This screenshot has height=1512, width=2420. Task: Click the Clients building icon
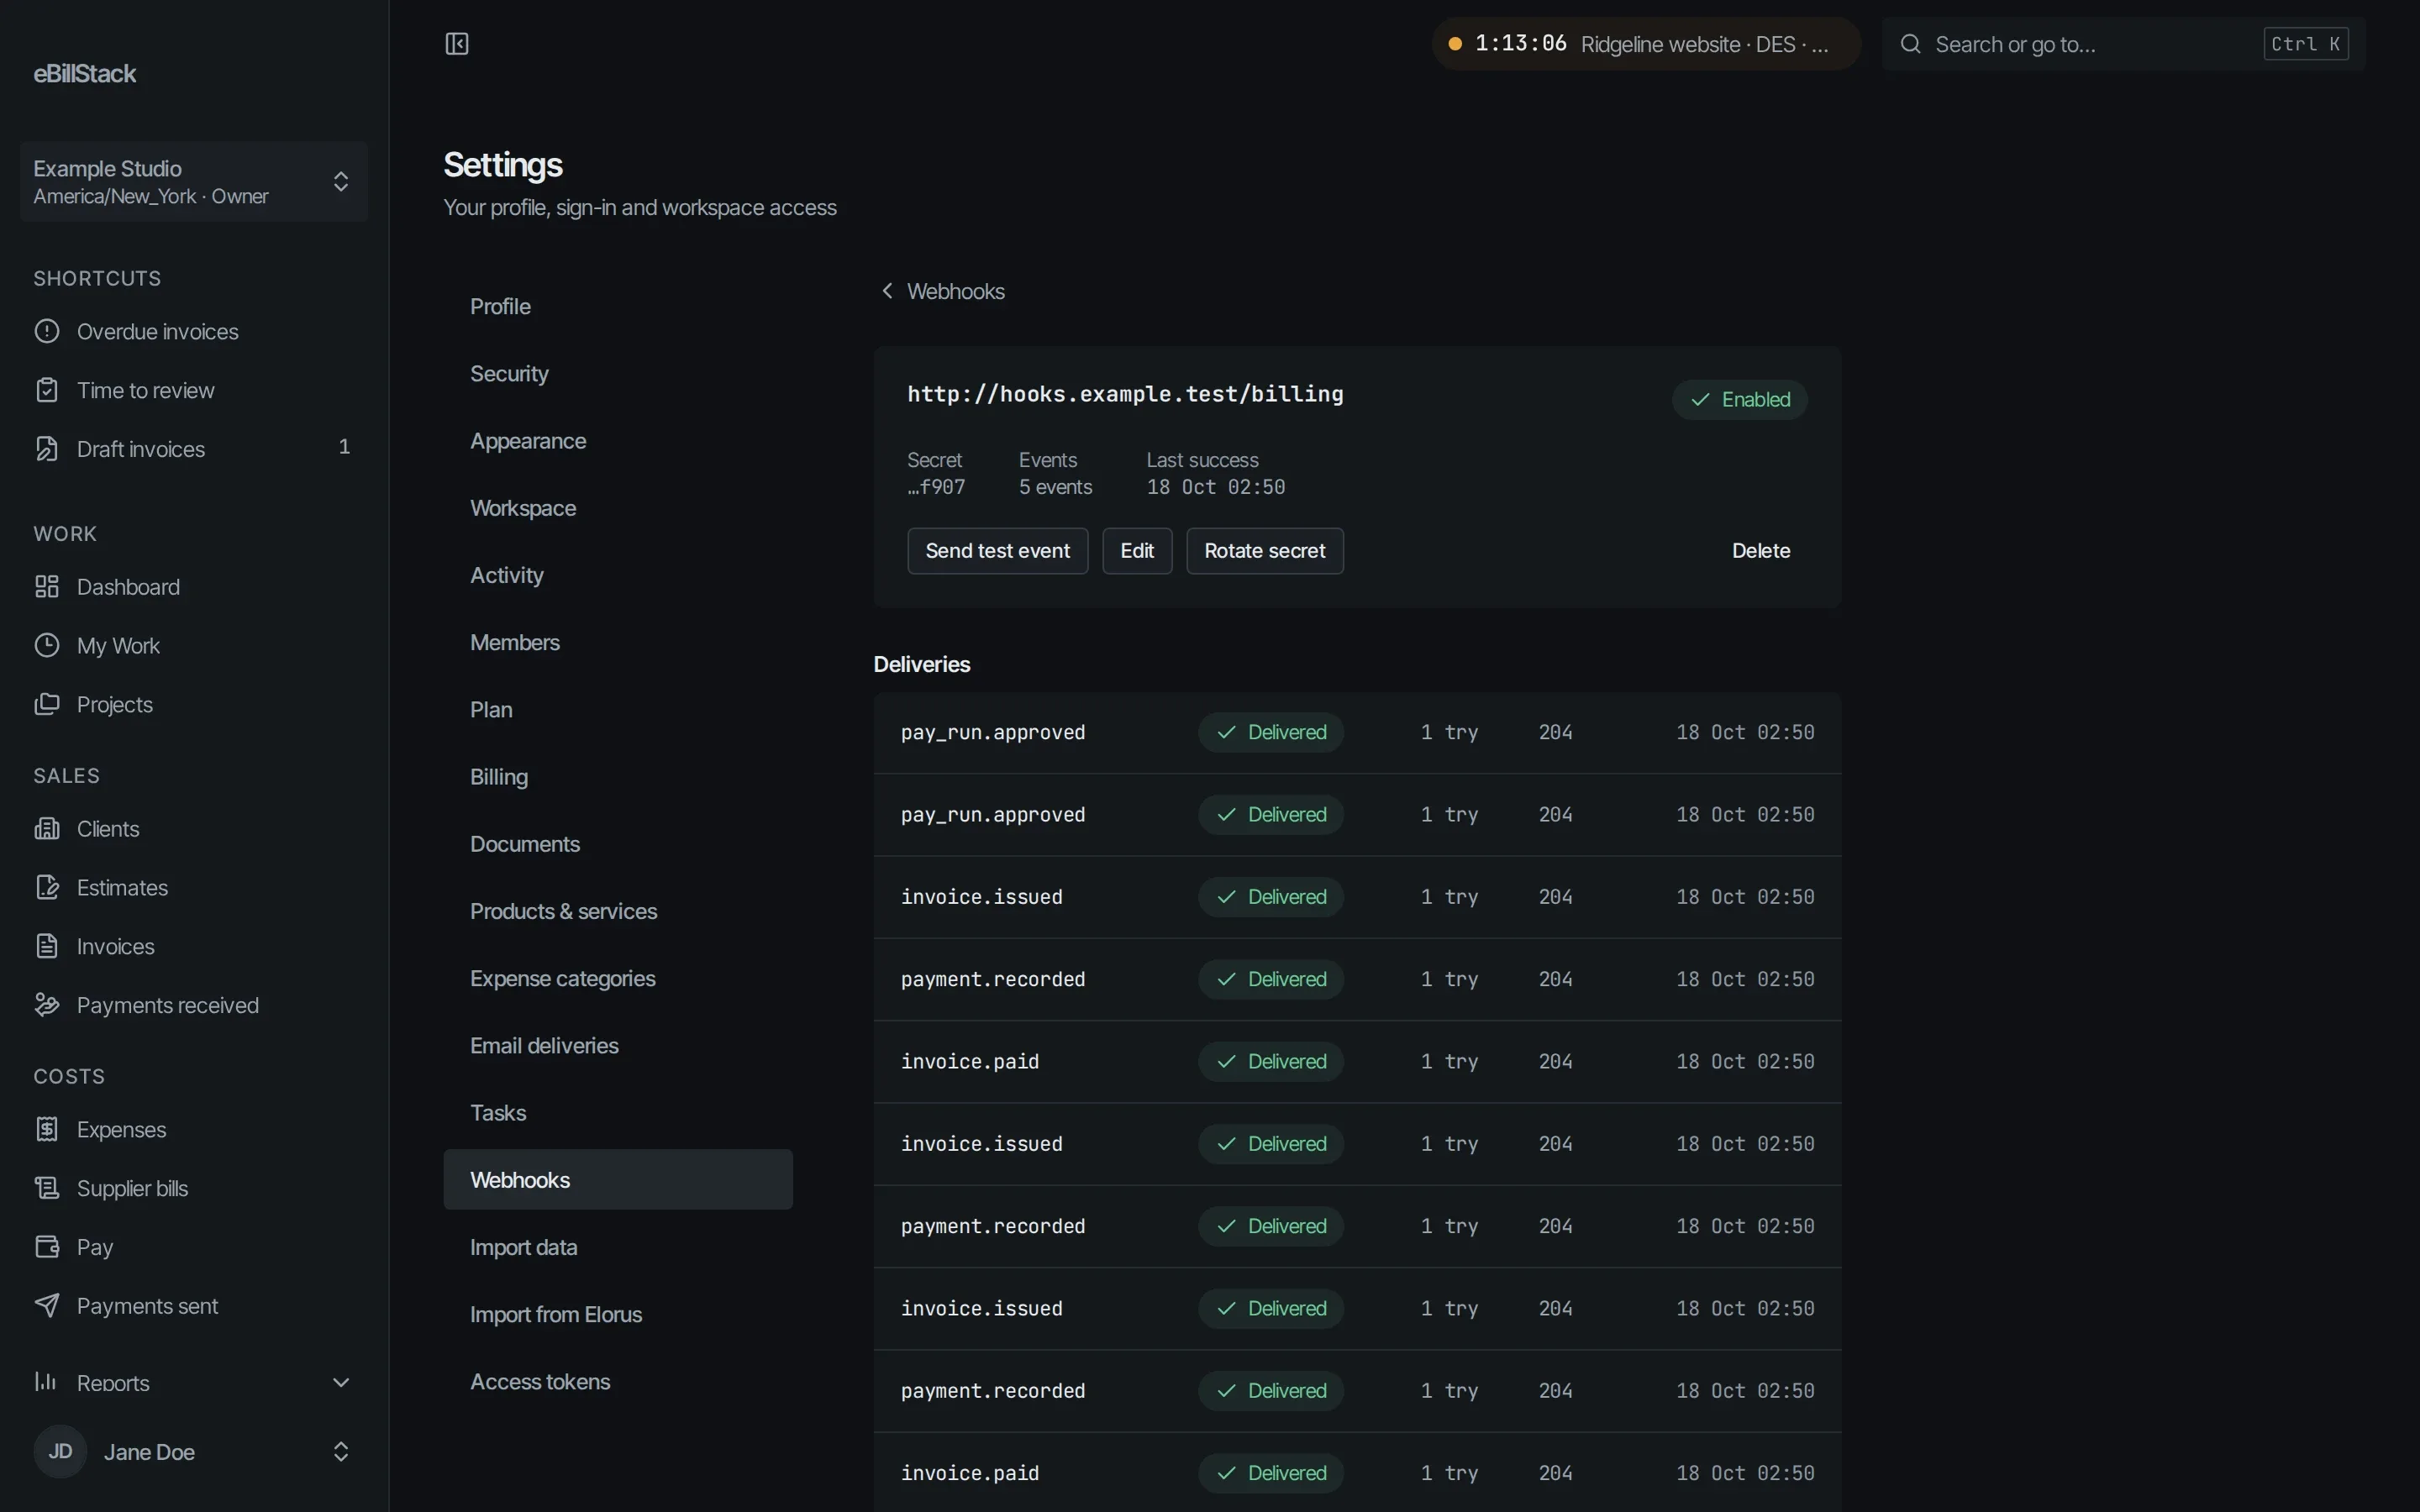point(47,829)
